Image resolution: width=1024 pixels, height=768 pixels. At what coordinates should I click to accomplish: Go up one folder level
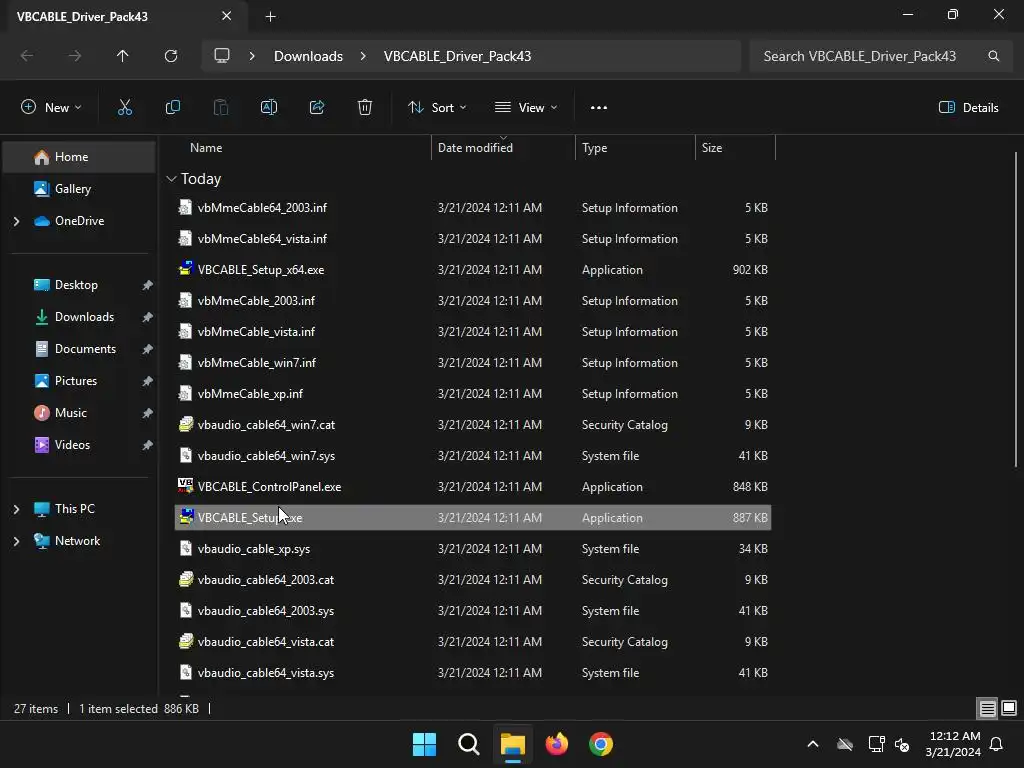click(123, 56)
